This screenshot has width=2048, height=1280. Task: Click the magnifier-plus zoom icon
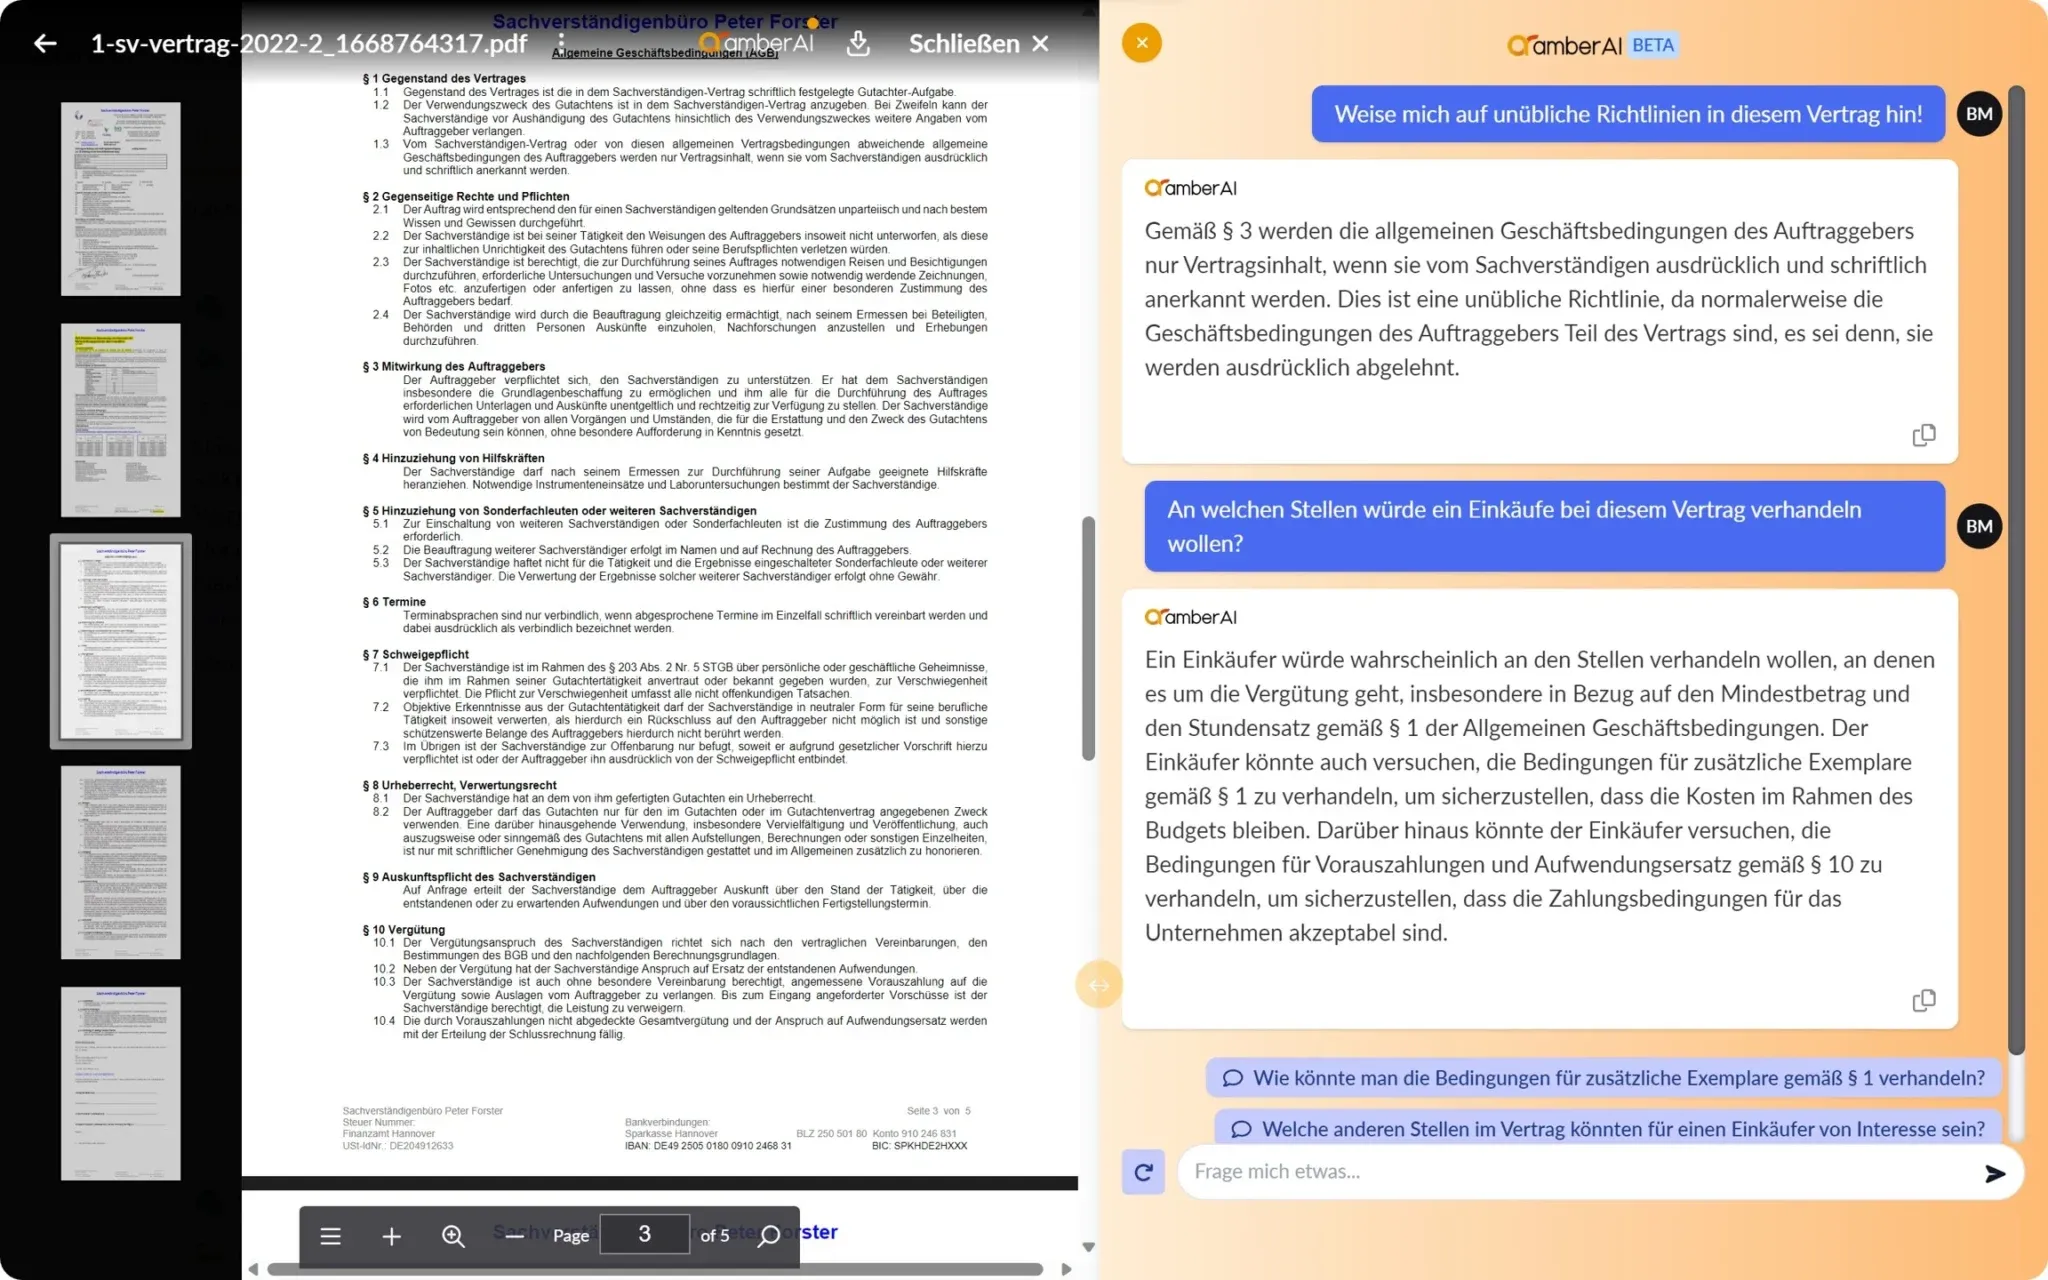pyautogui.click(x=453, y=1236)
